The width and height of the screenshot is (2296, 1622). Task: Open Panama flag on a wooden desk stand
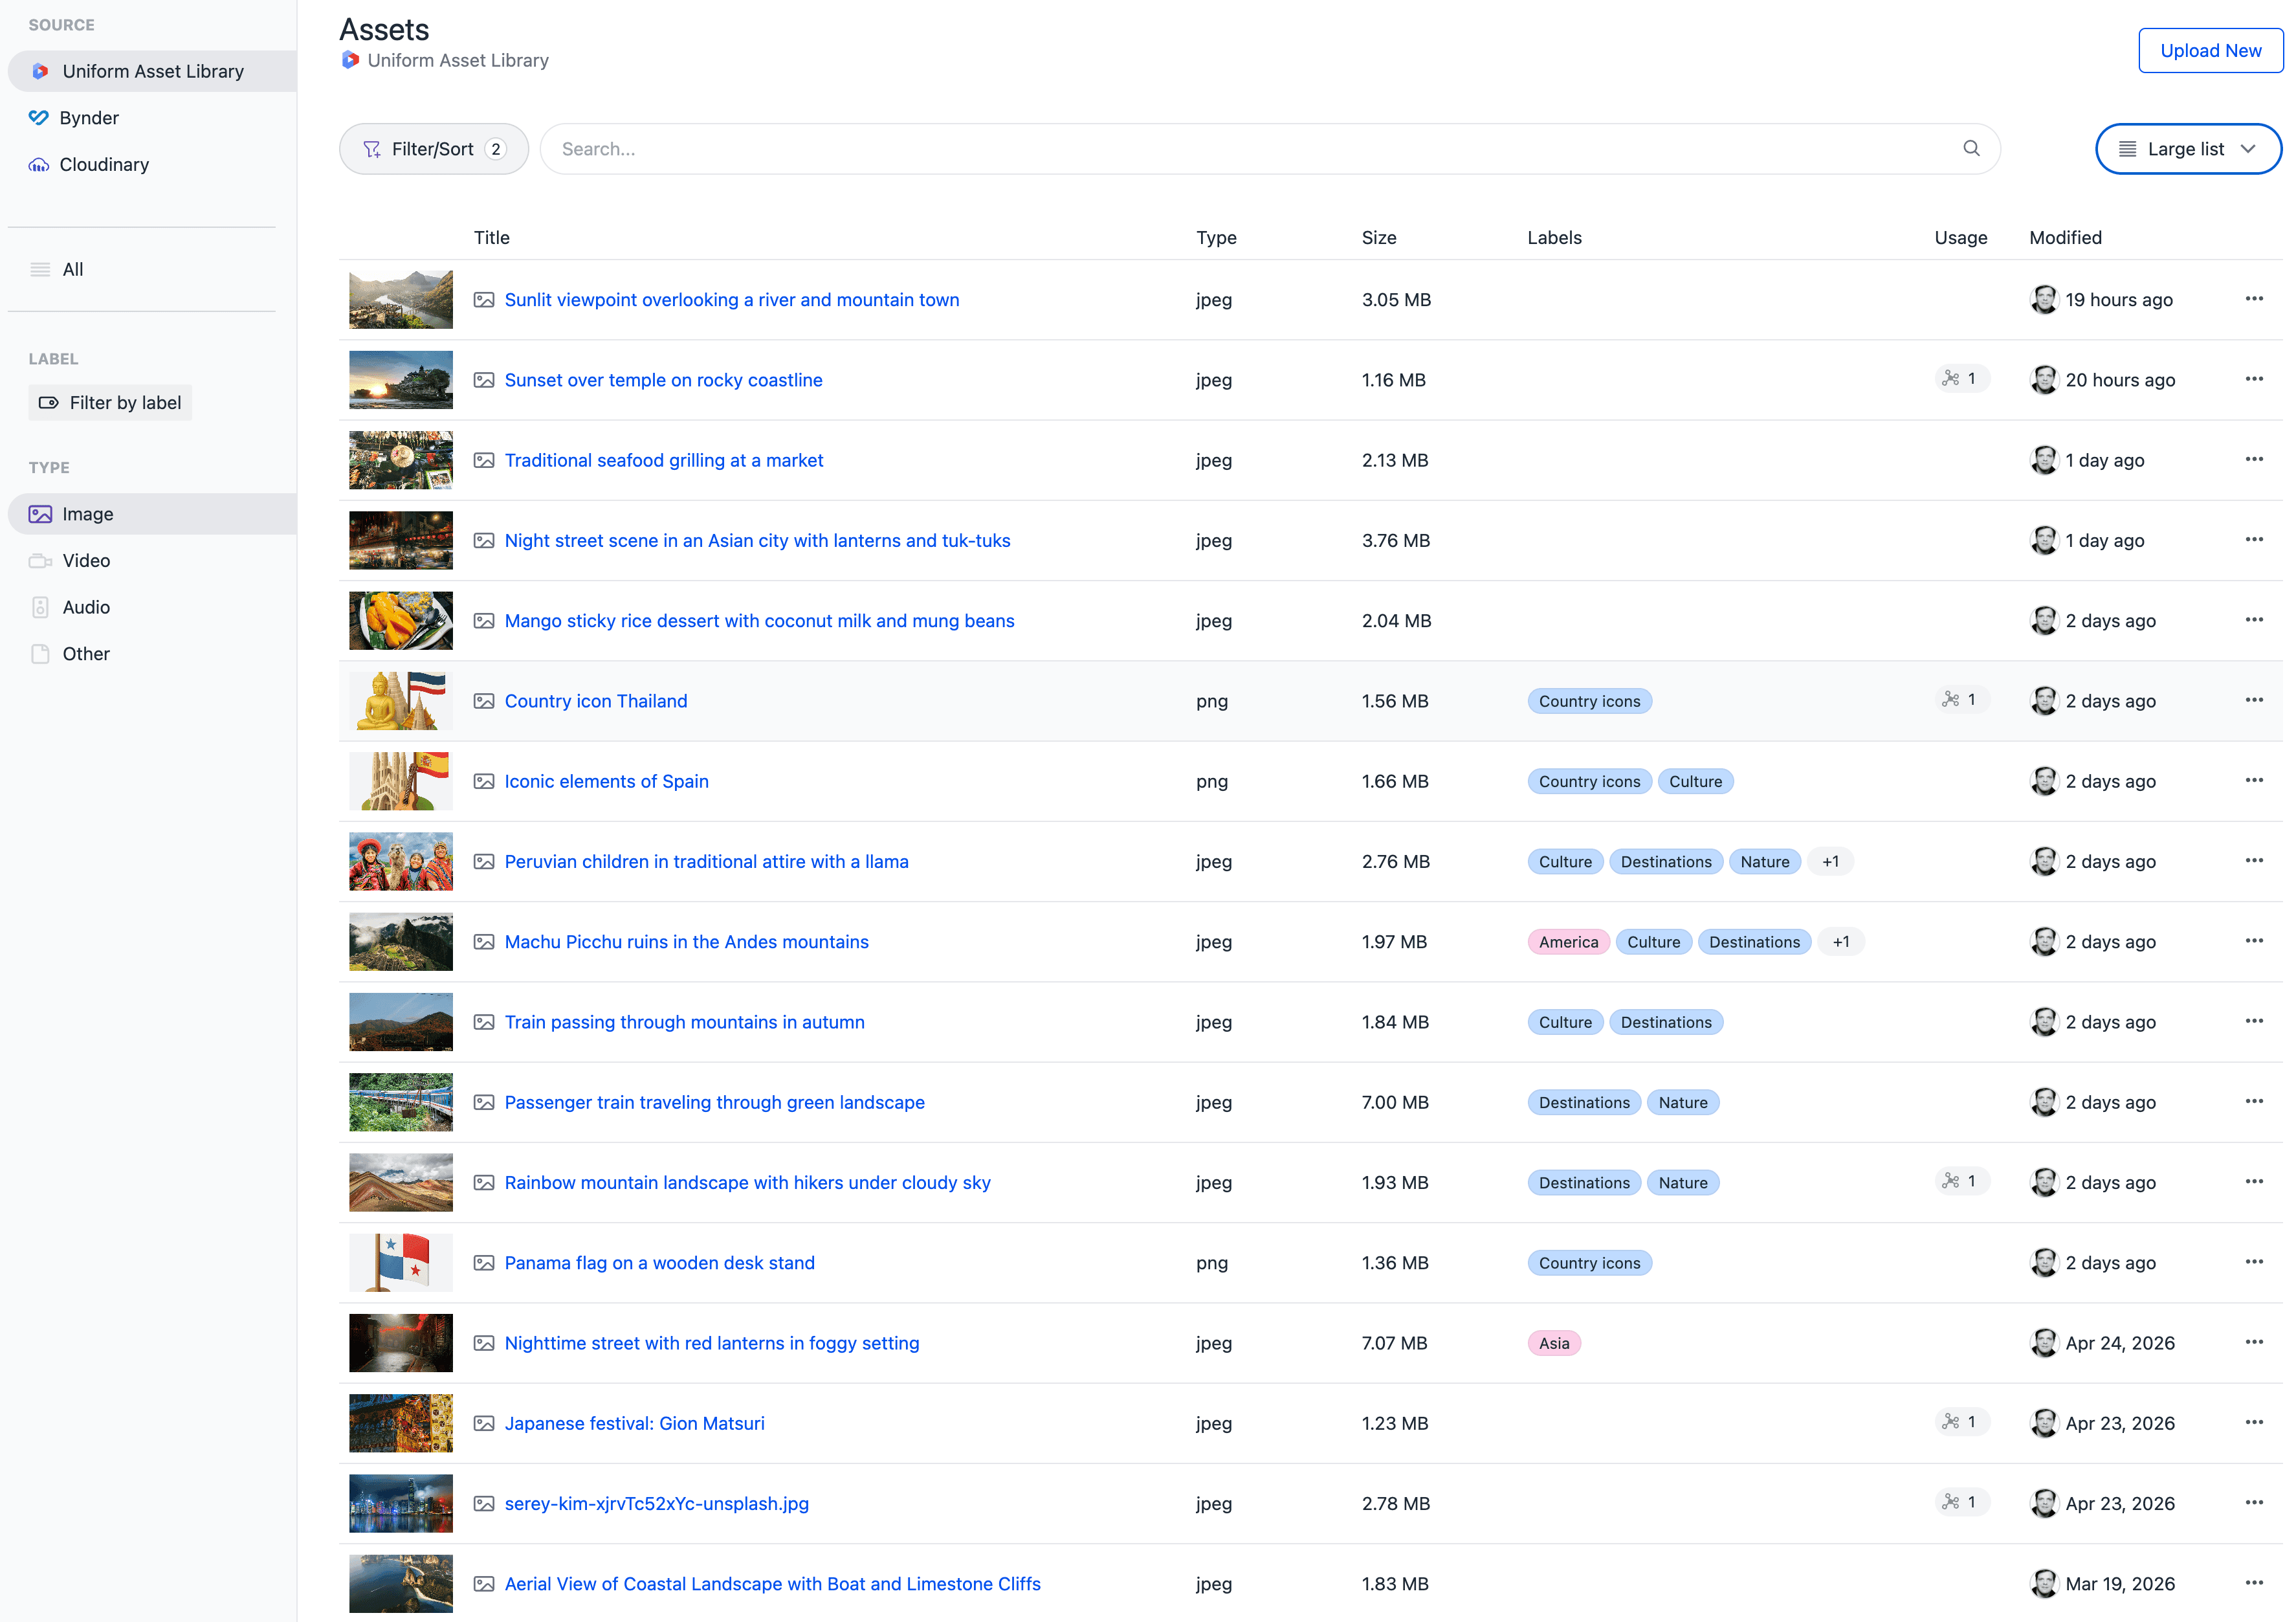[660, 1263]
